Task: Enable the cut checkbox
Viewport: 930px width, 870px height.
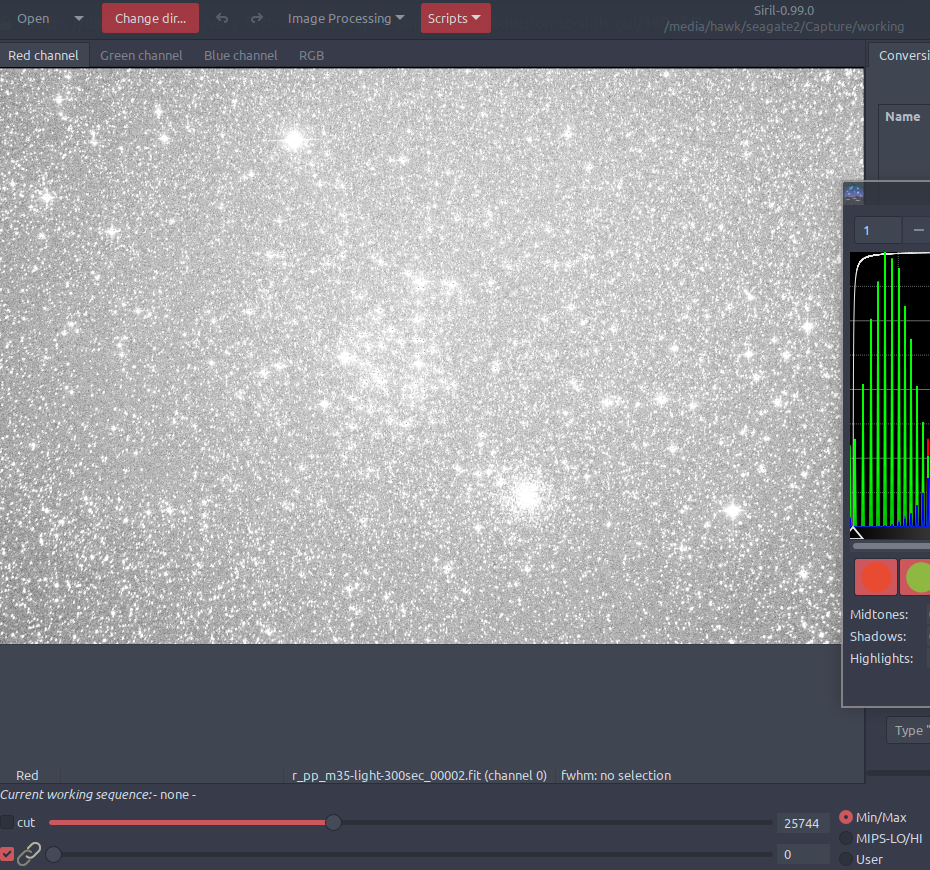Action: tap(8, 822)
